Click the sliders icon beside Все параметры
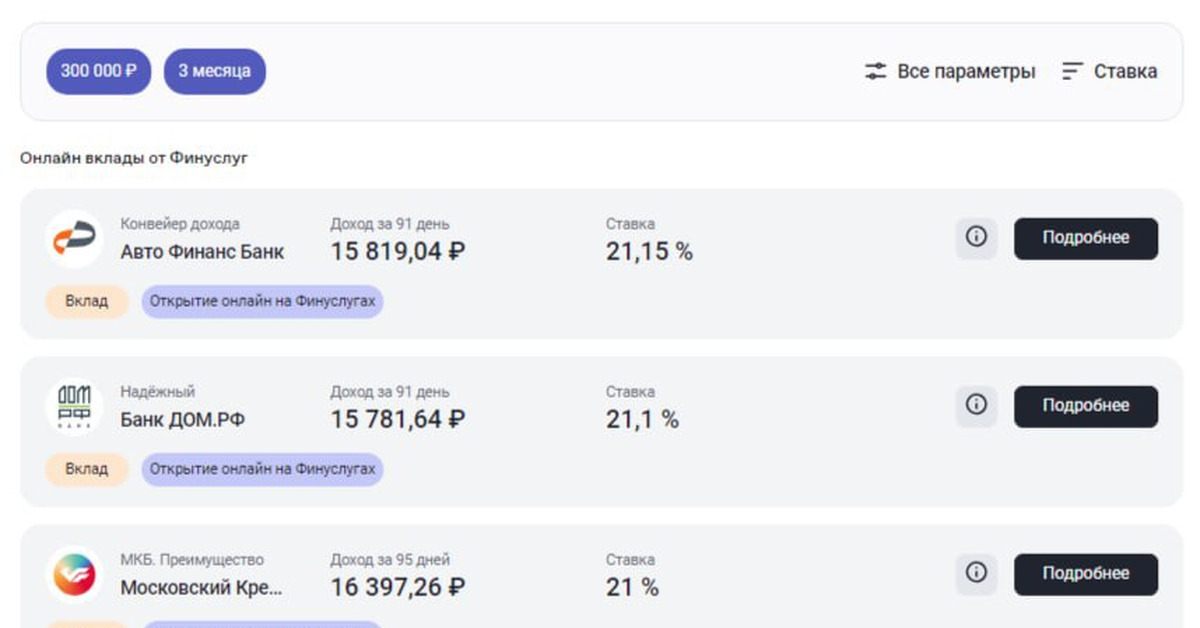The width and height of the screenshot is (1200, 628). tap(876, 72)
